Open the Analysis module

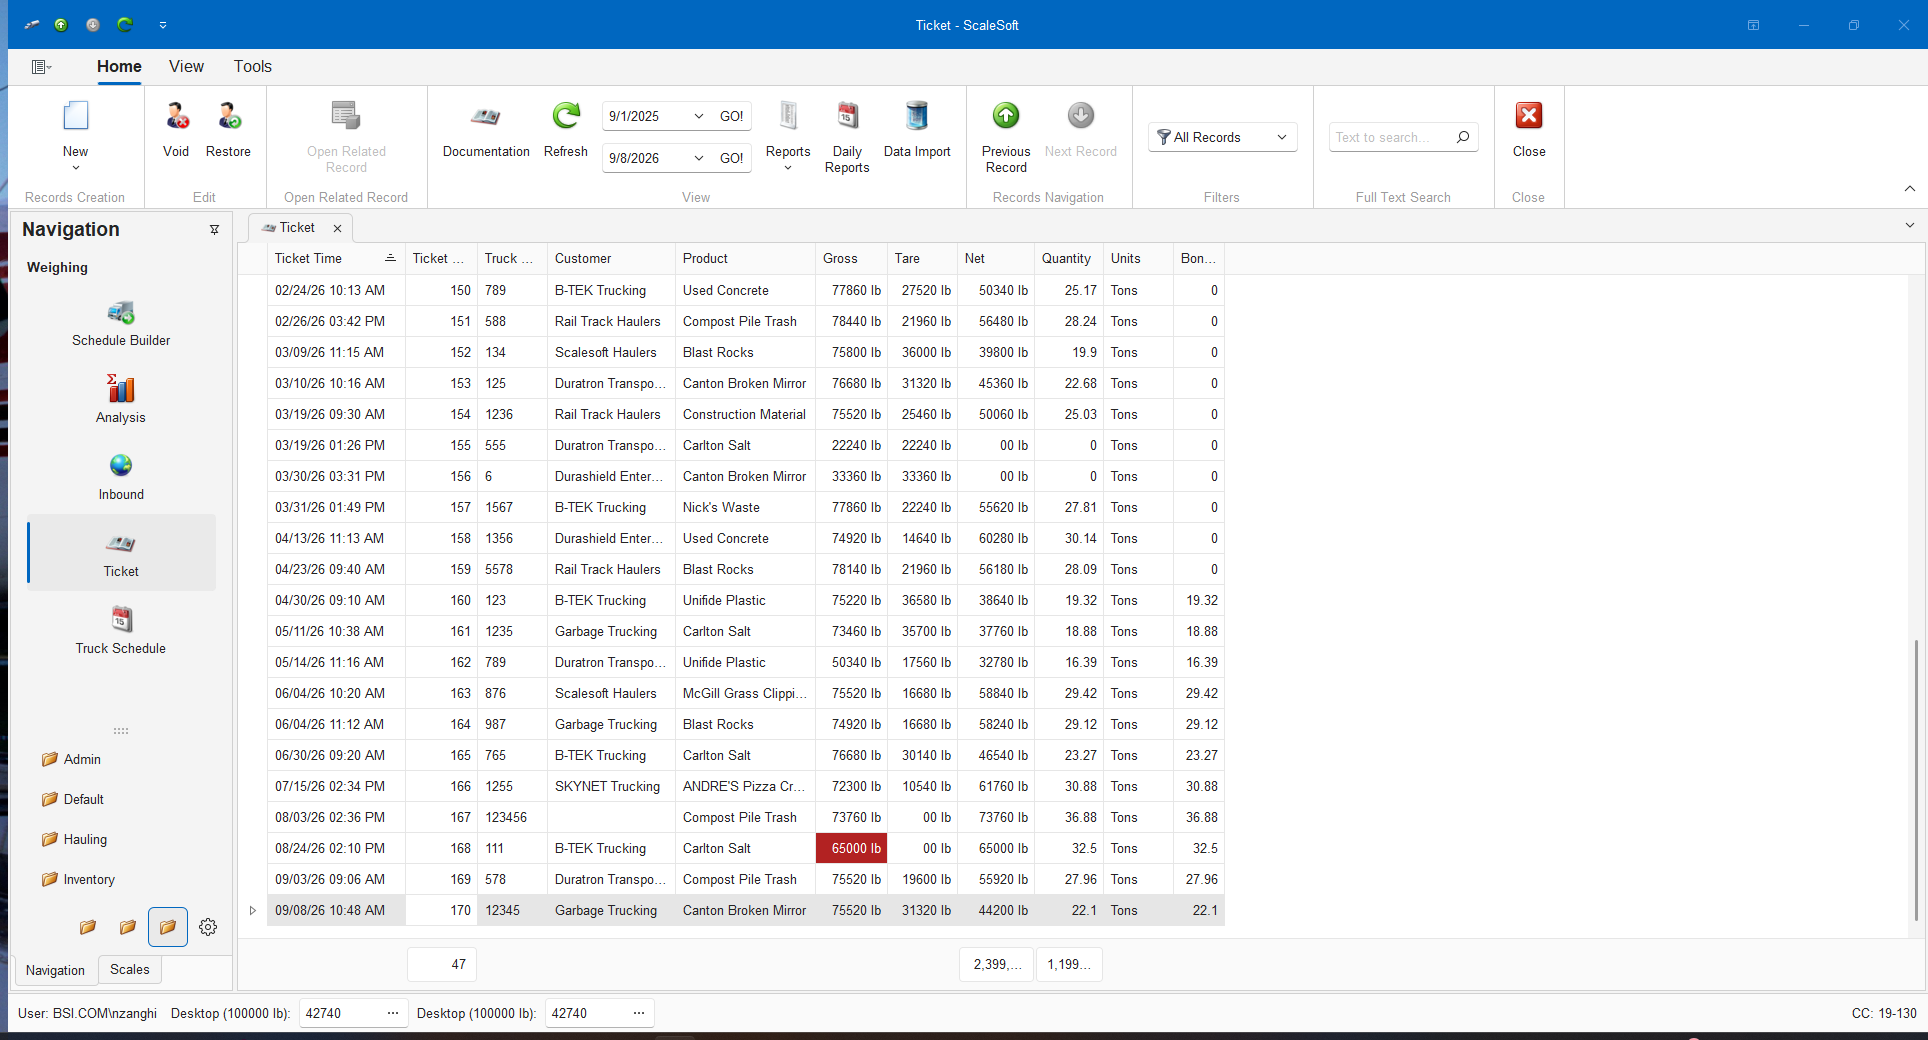point(121,400)
